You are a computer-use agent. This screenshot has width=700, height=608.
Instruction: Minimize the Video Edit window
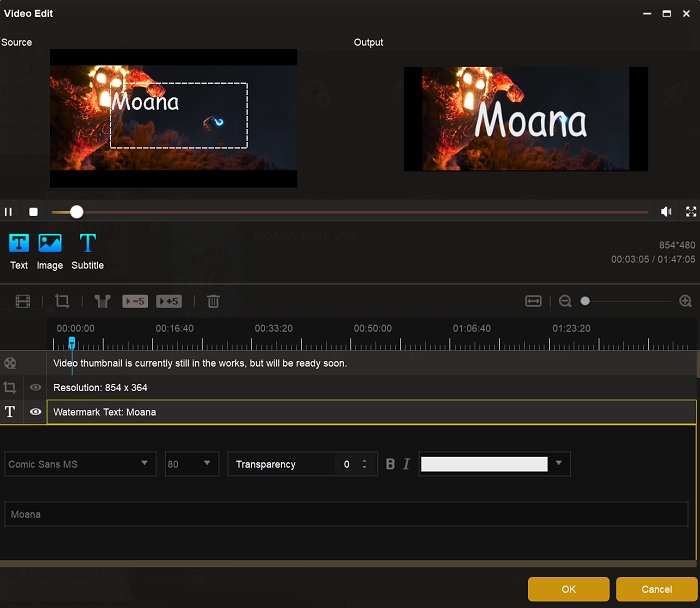point(647,14)
